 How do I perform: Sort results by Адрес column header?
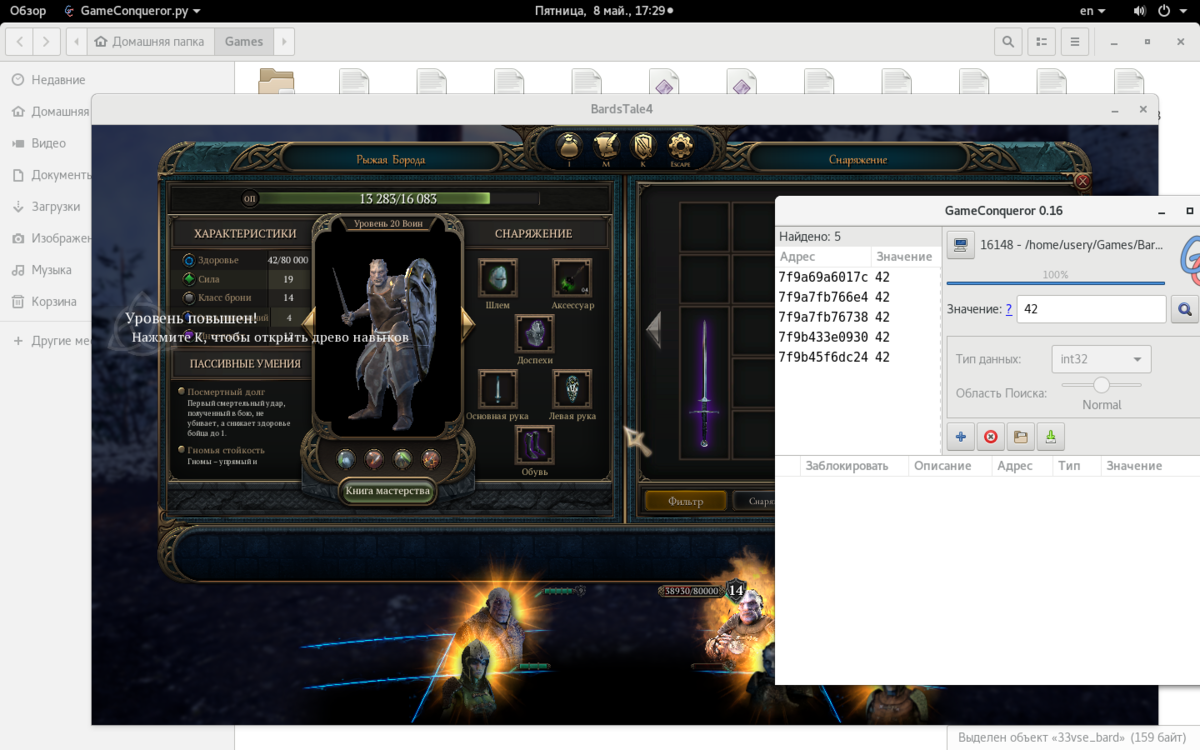(x=823, y=257)
